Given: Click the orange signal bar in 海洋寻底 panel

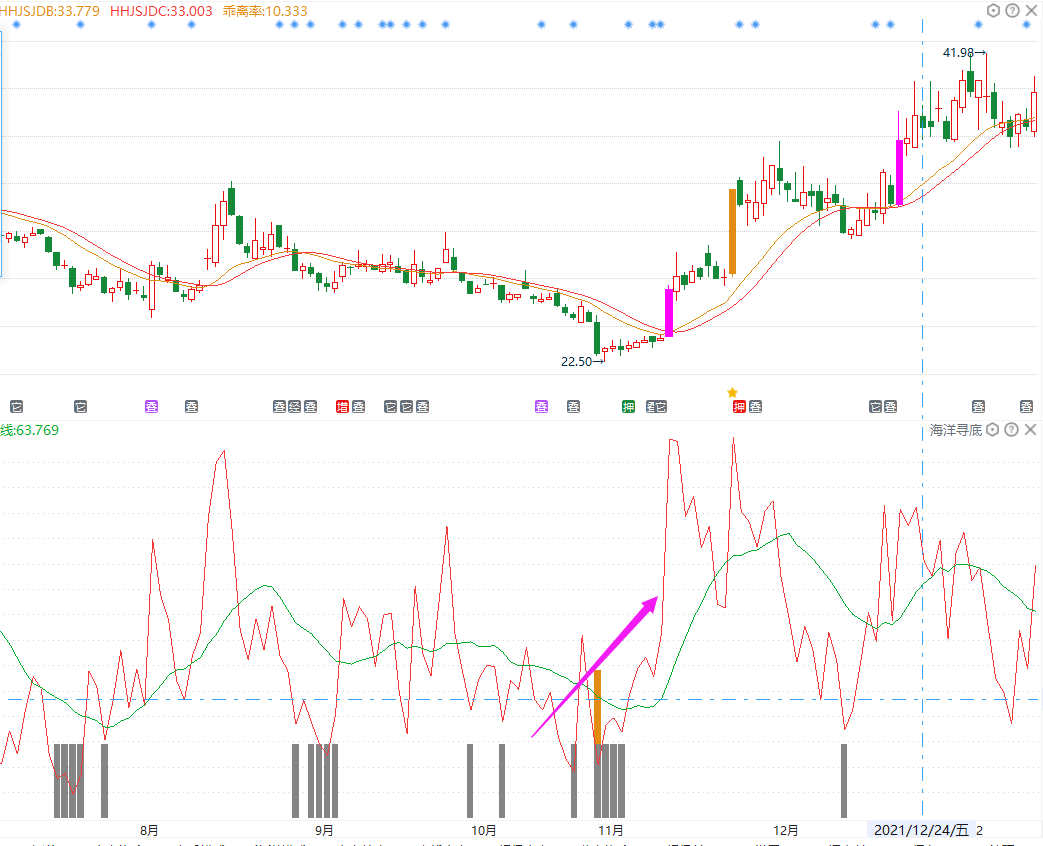Looking at the screenshot, I should click(x=597, y=706).
